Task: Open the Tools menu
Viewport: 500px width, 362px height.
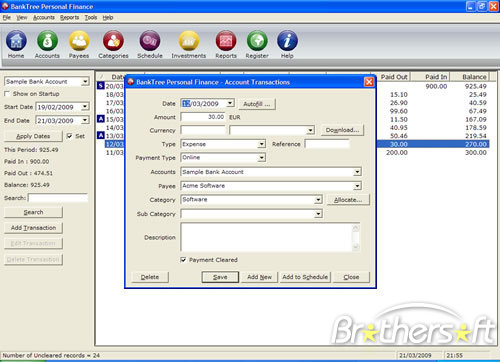Action: (x=91, y=18)
